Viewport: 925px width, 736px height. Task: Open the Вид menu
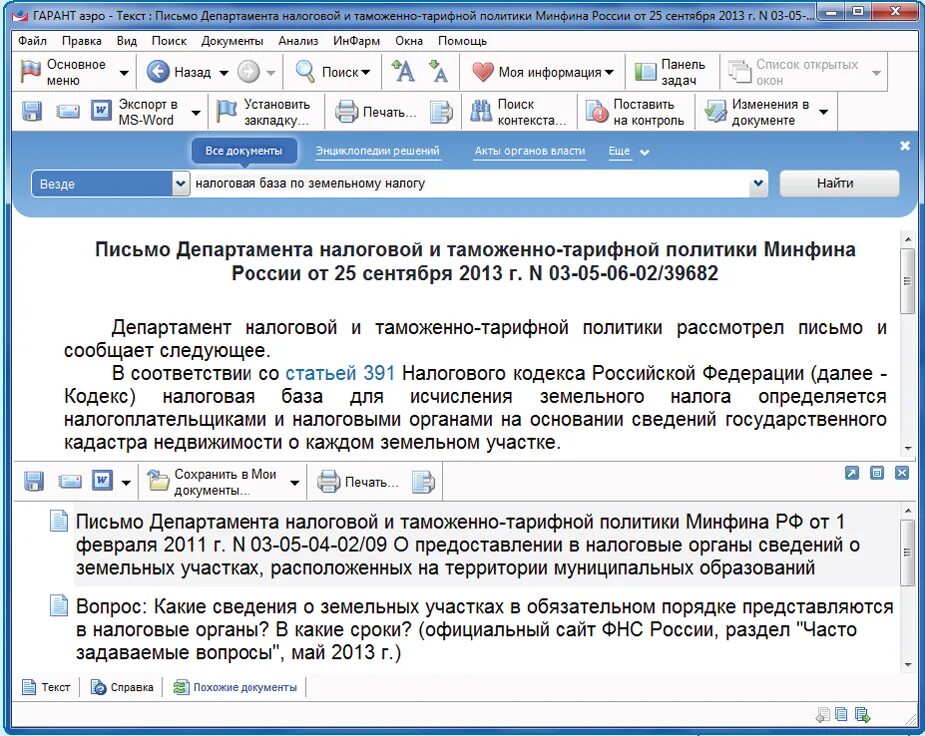tap(126, 41)
